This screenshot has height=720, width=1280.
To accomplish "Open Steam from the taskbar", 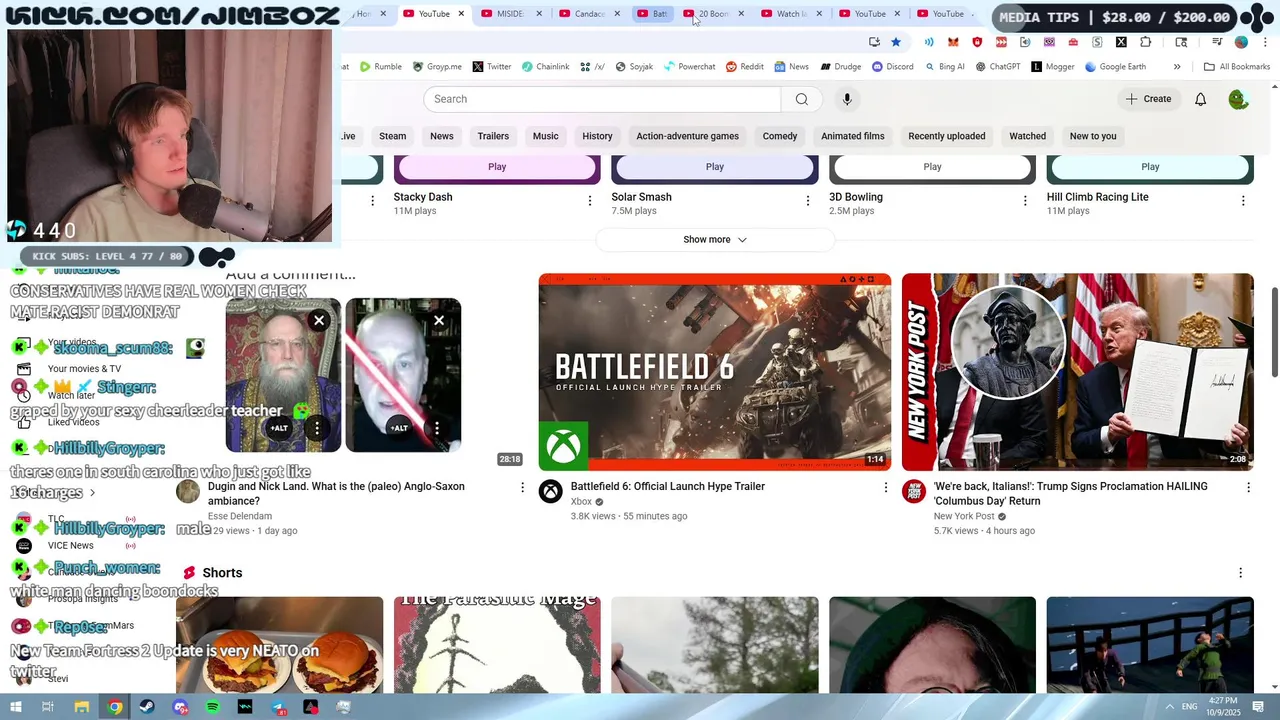I will (147, 707).
